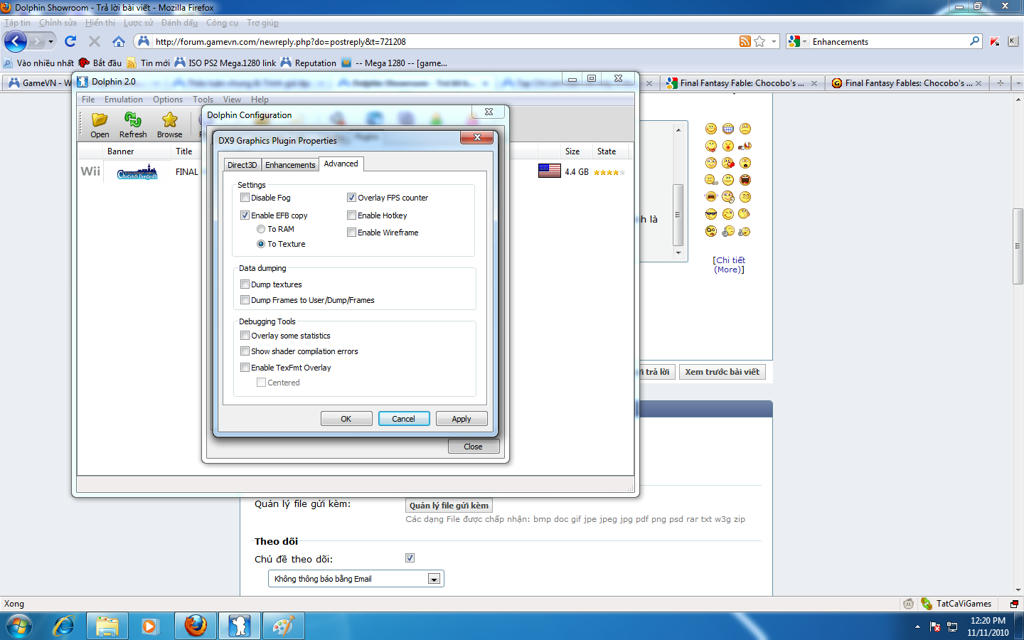
Task: Click the Firefox stop loading X icon
Action: pyautogui.click(x=94, y=41)
